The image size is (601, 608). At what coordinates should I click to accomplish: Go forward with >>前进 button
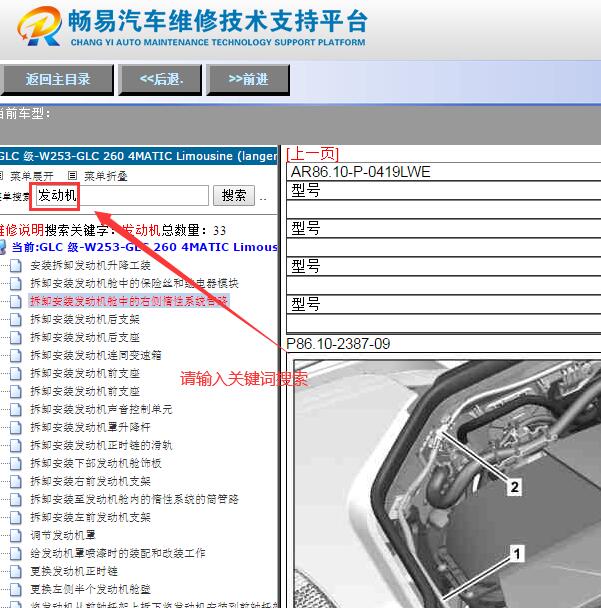click(248, 79)
